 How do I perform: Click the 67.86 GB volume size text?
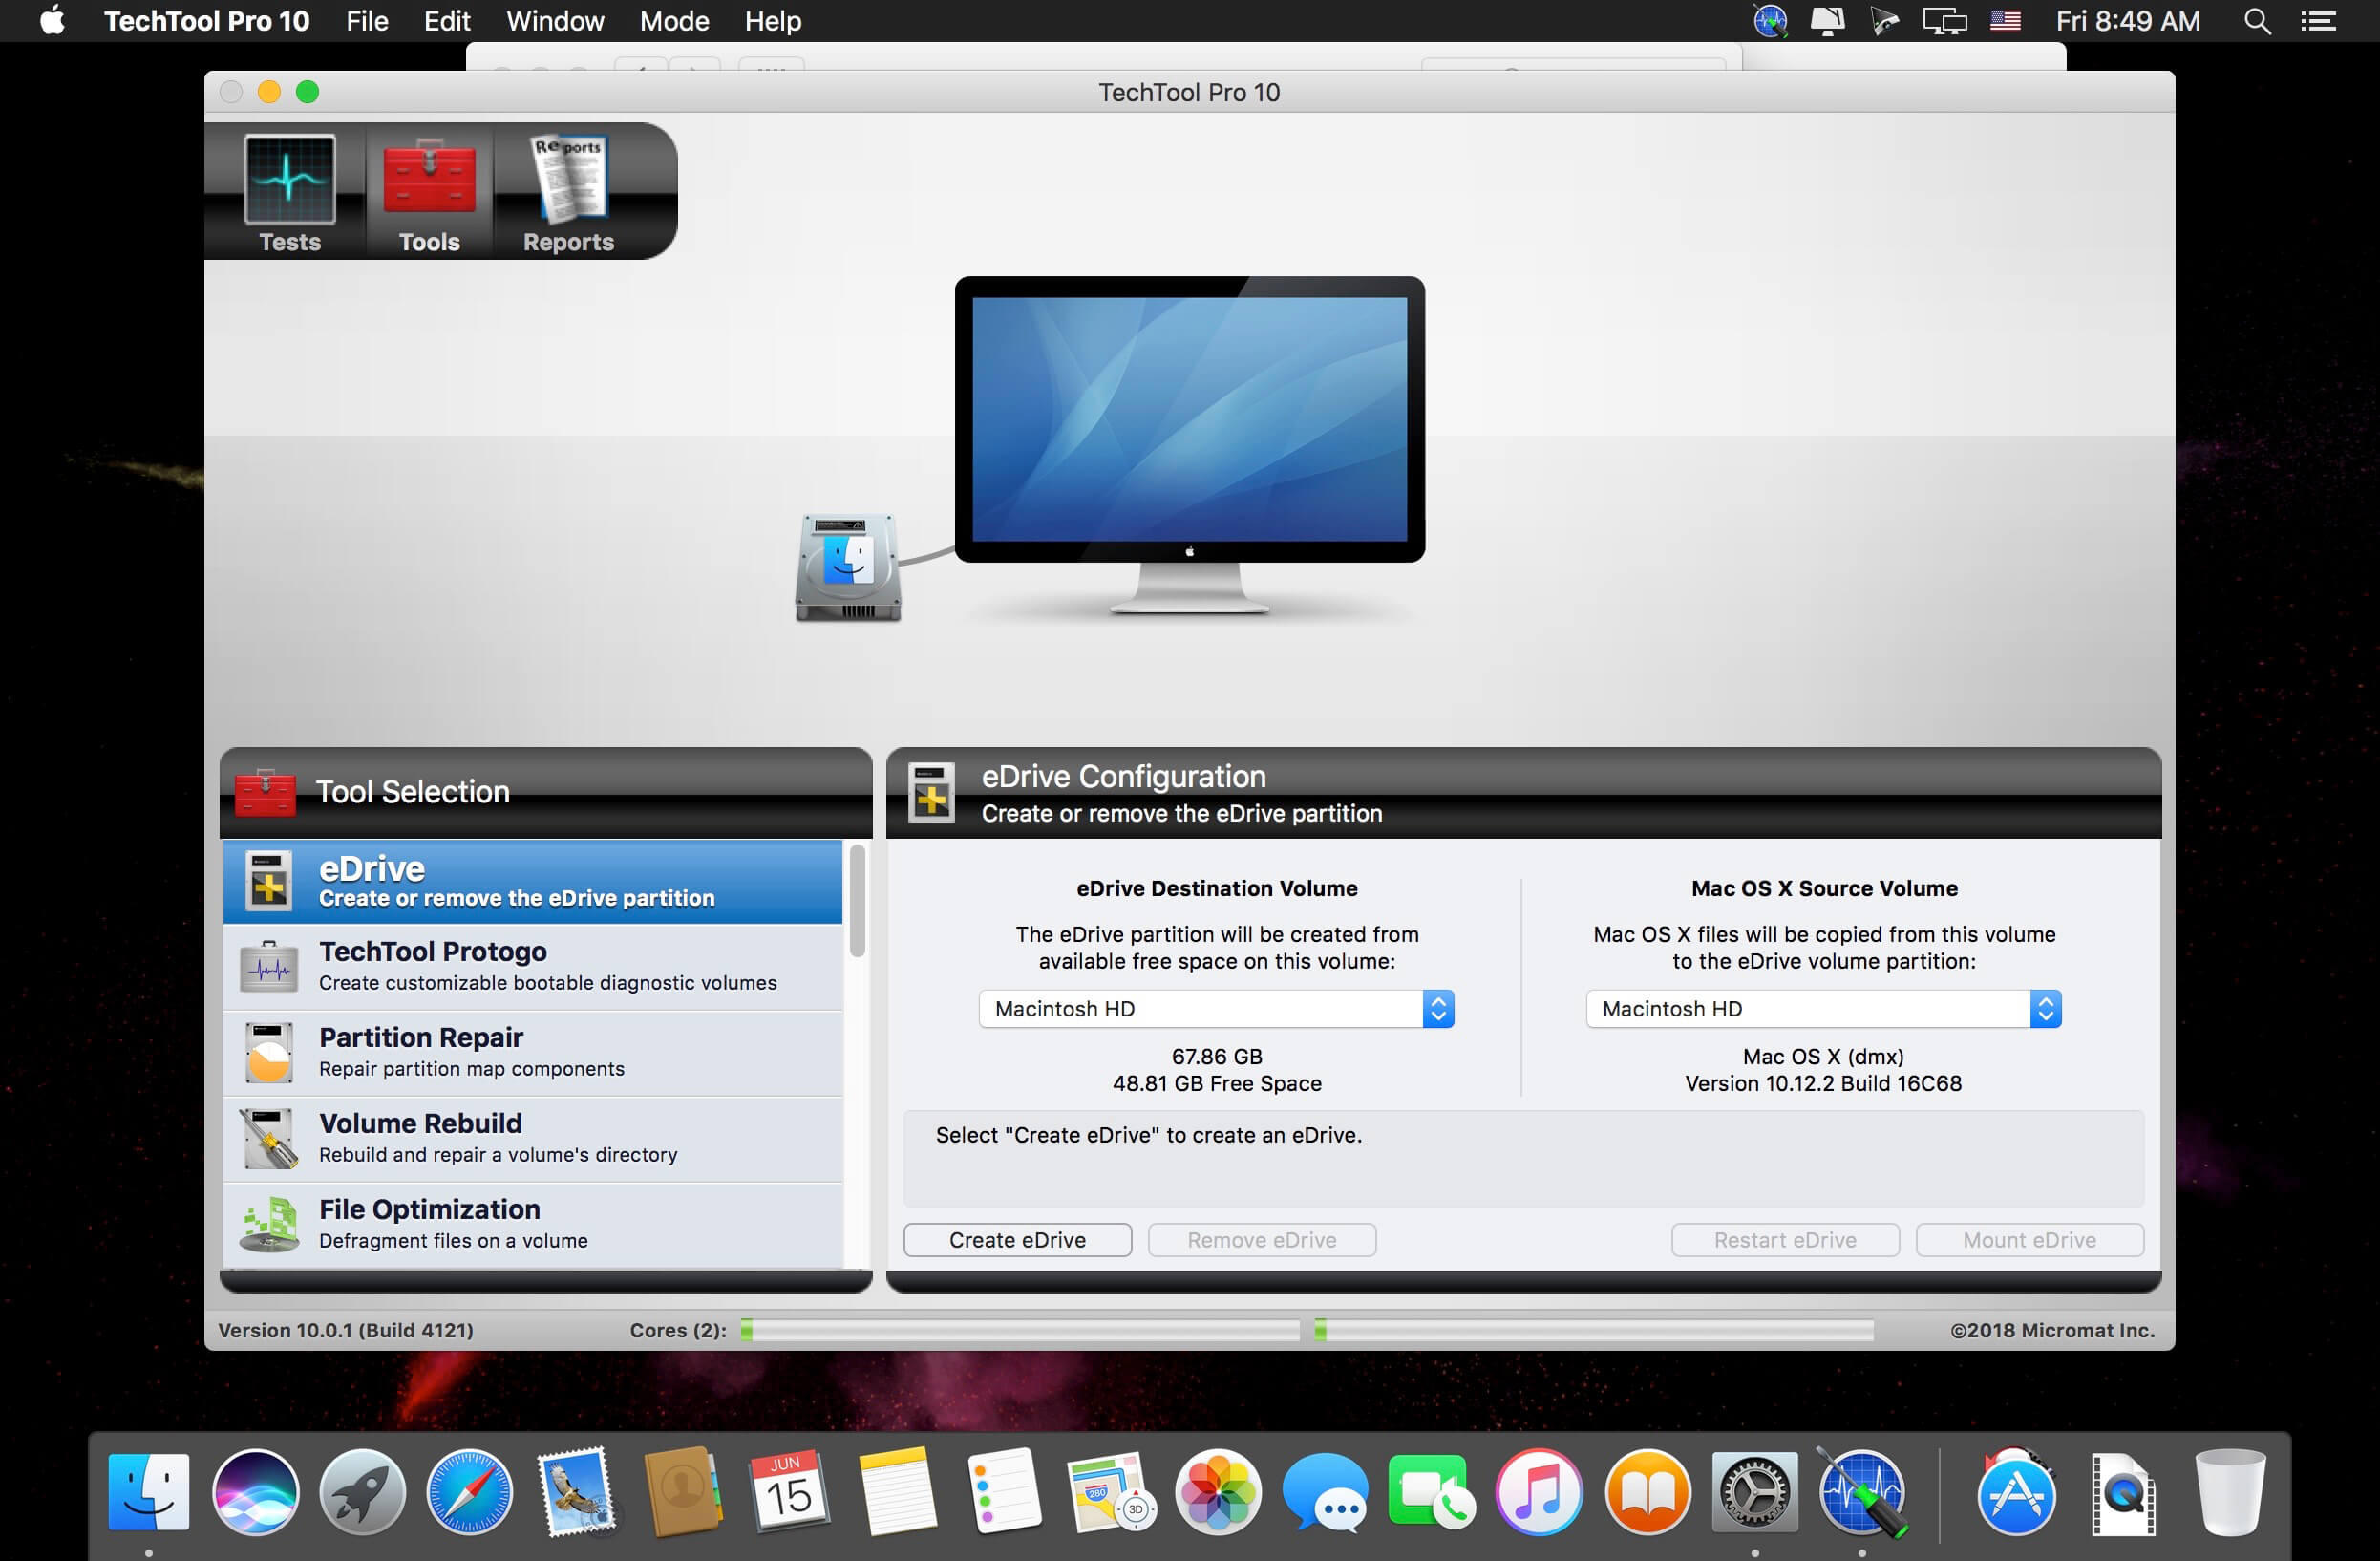coord(1217,1057)
